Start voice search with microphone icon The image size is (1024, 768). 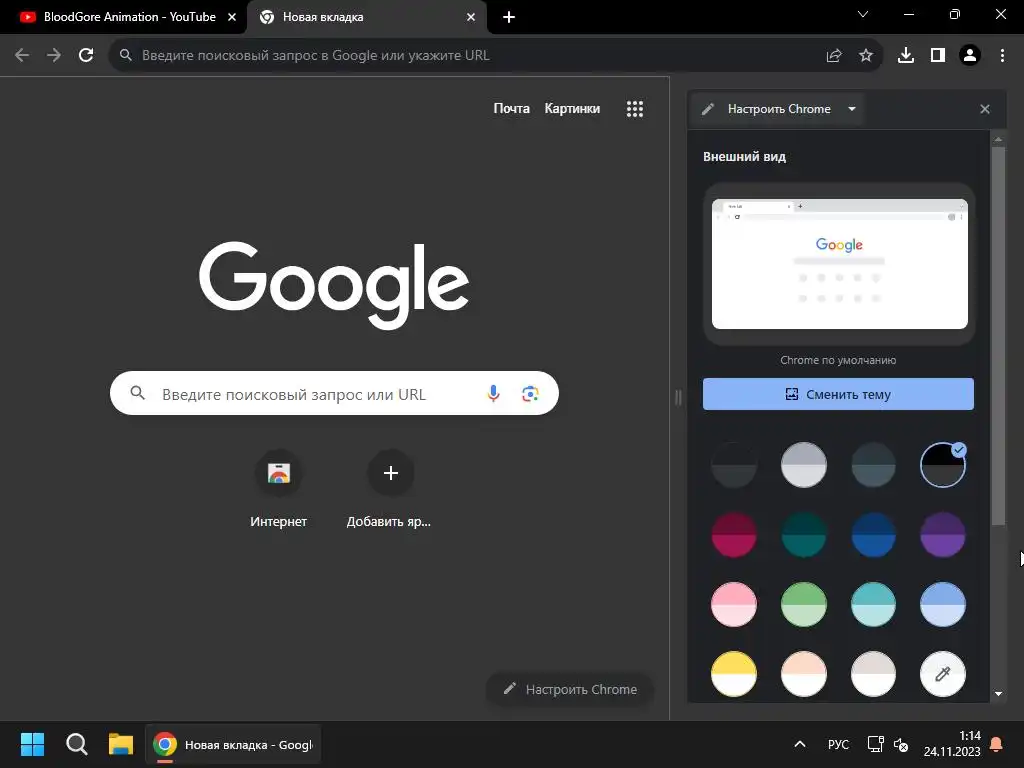click(494, 393)
